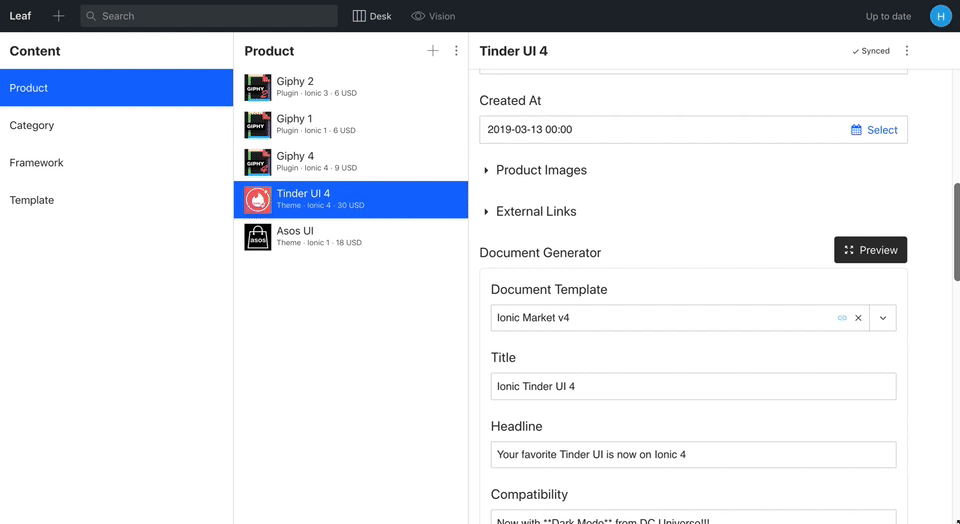Select Product in Content list
This screenshot has height=524, width=960.
point(116,88)
